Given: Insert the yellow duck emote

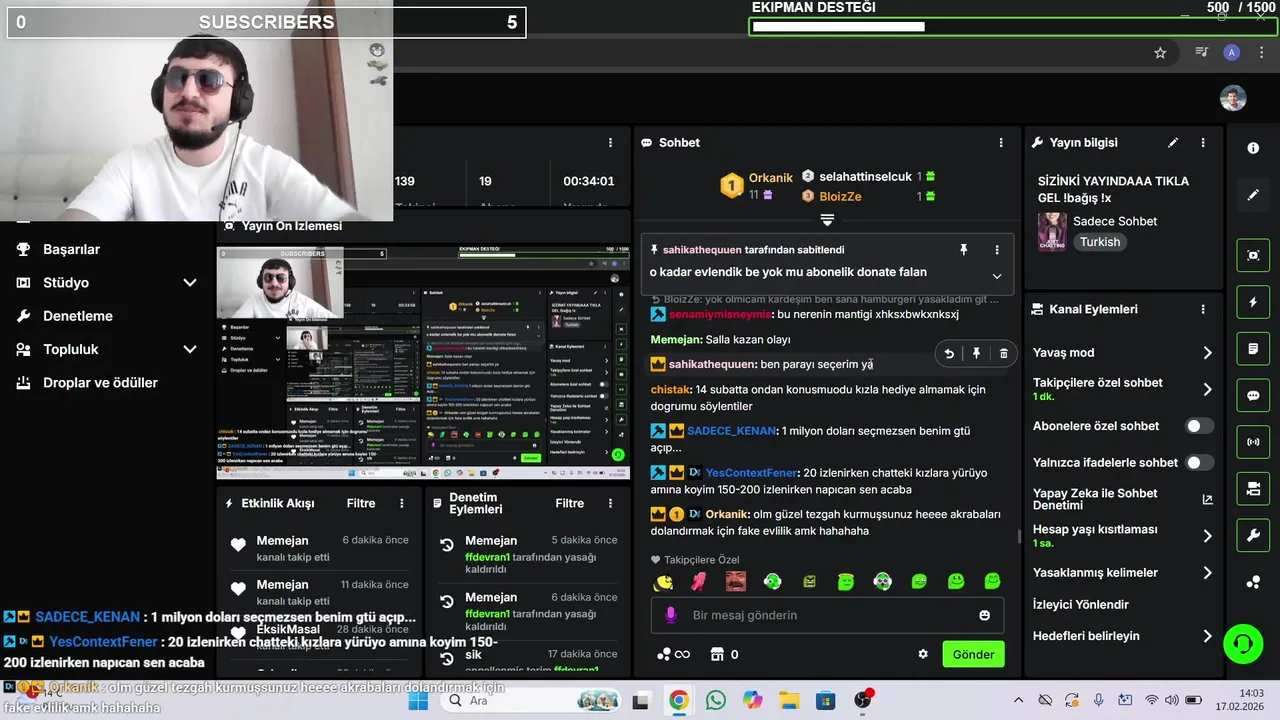Looking at the screenshot, I should pos(663,581).
